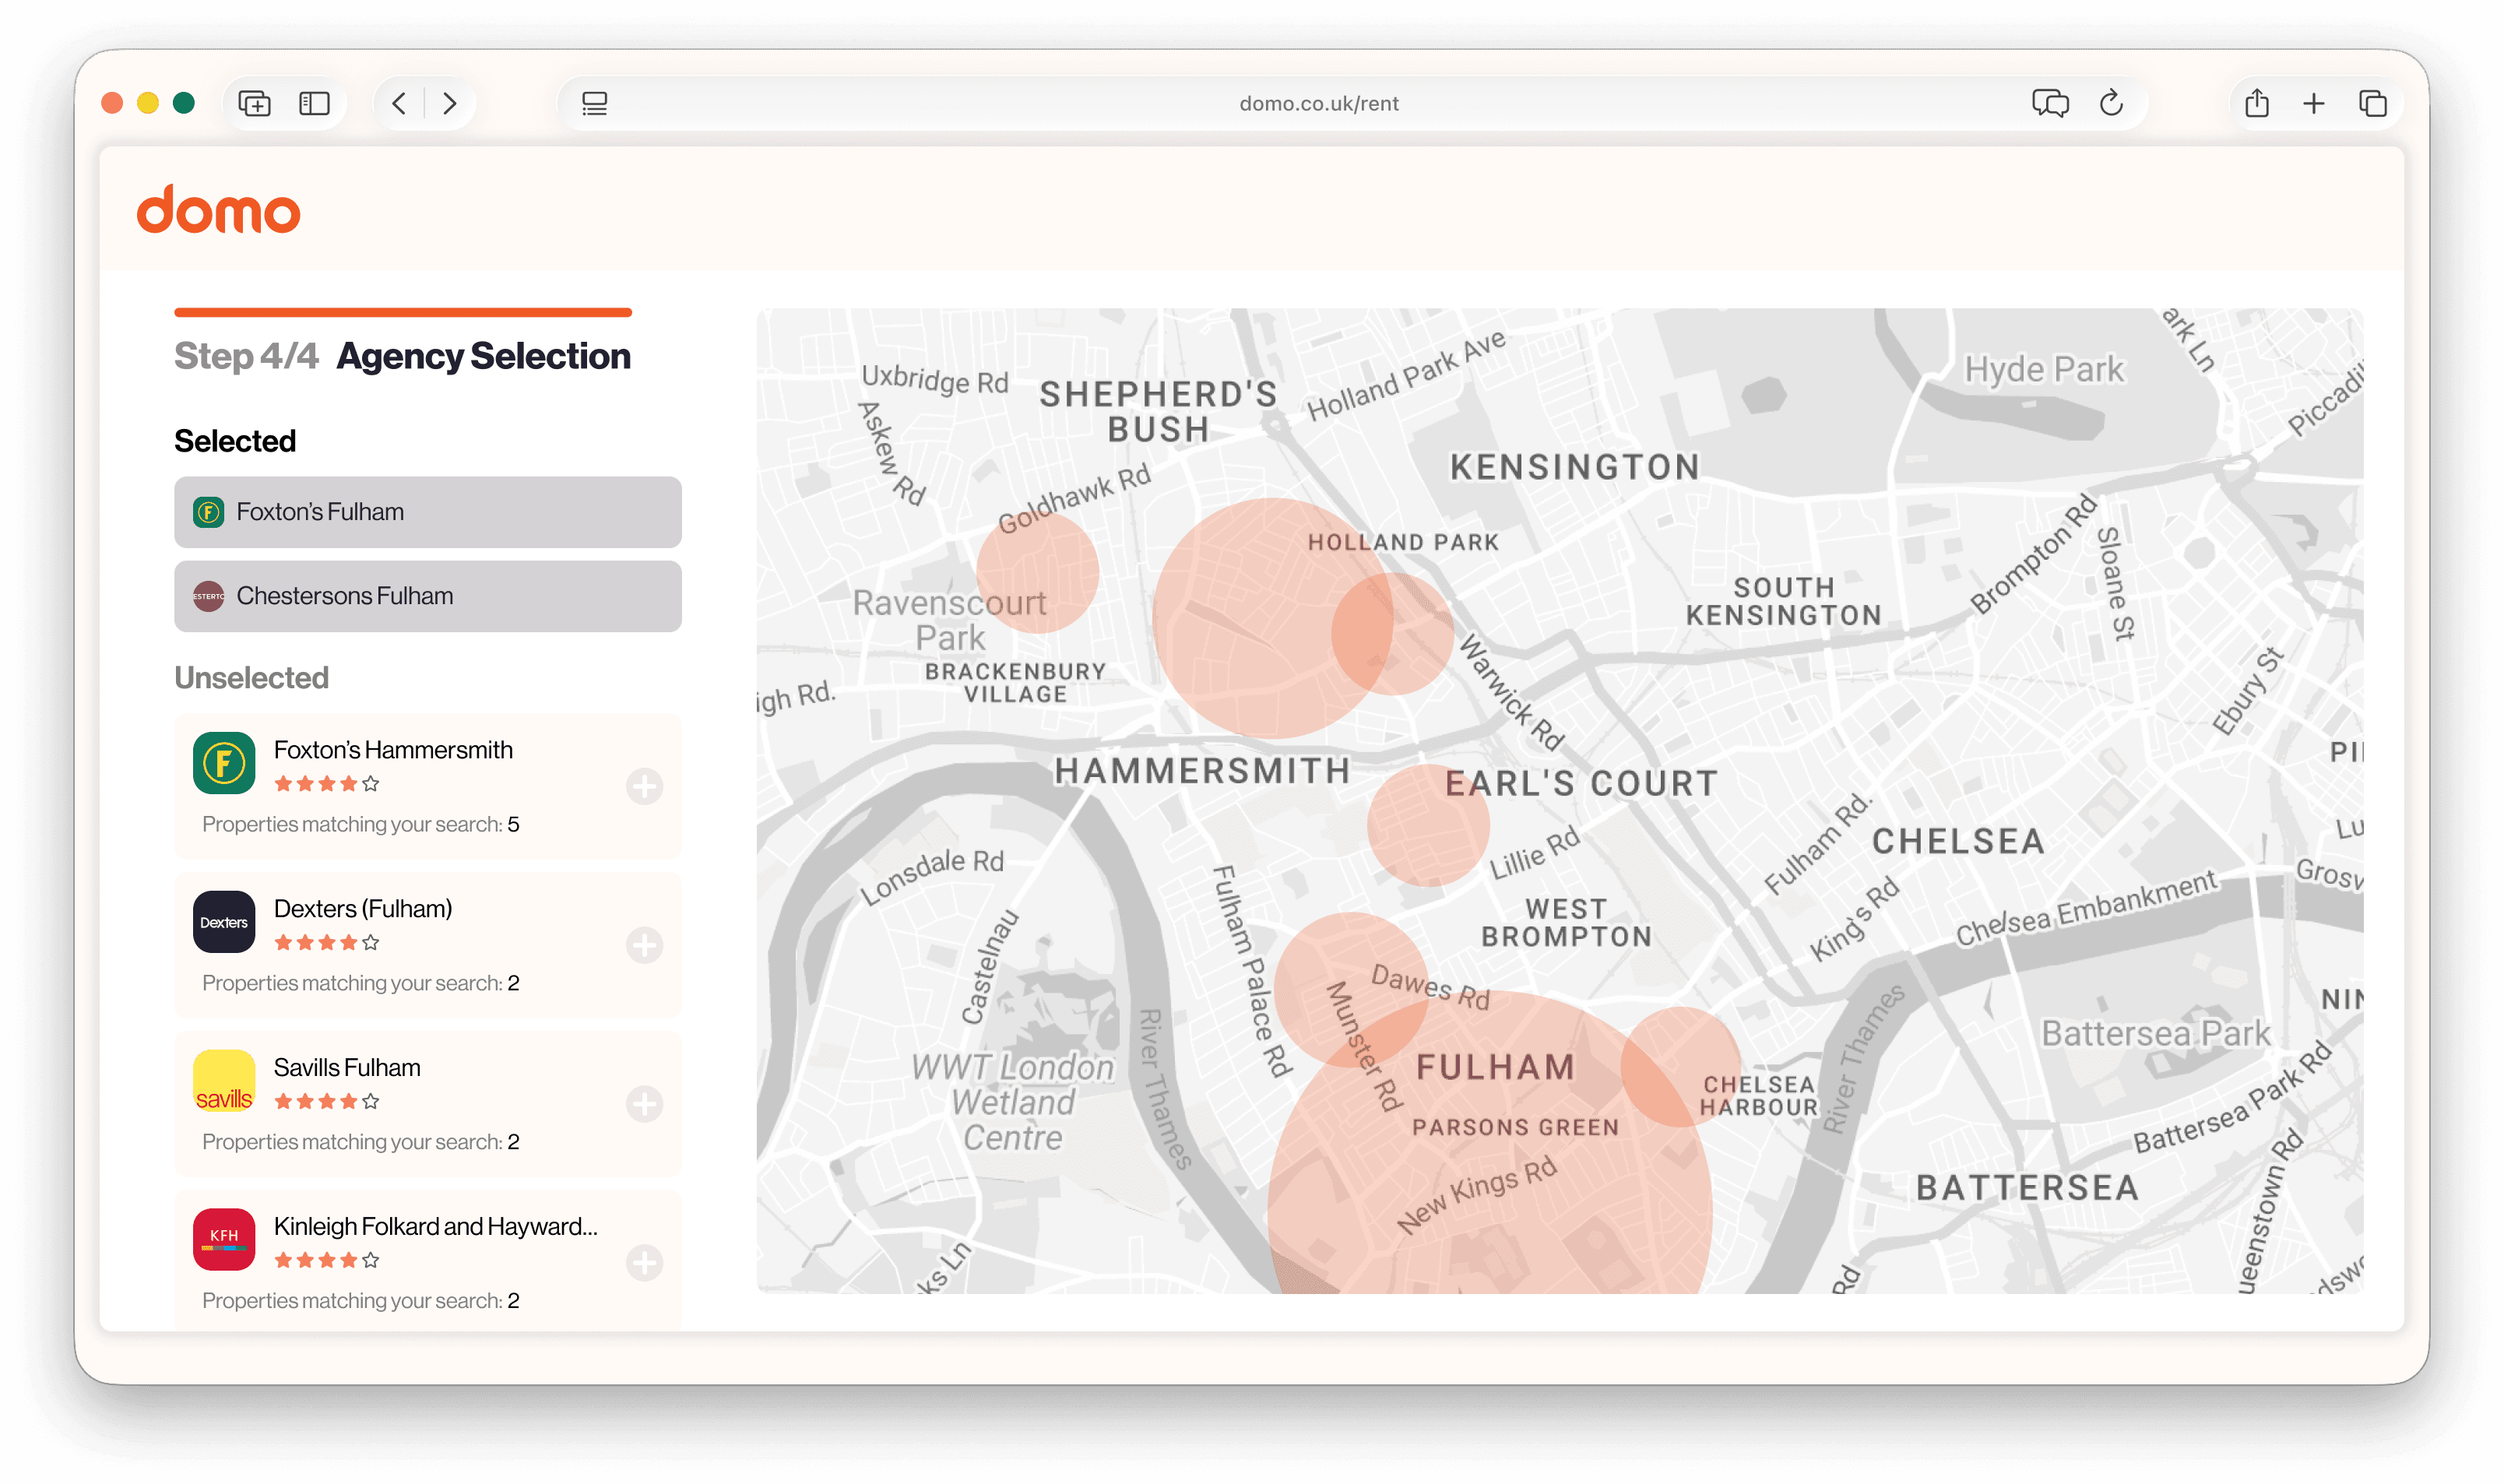Viewport: 2504px width, 1484px height.
Task: Click the Dexters agency logo
Action: 224,922
